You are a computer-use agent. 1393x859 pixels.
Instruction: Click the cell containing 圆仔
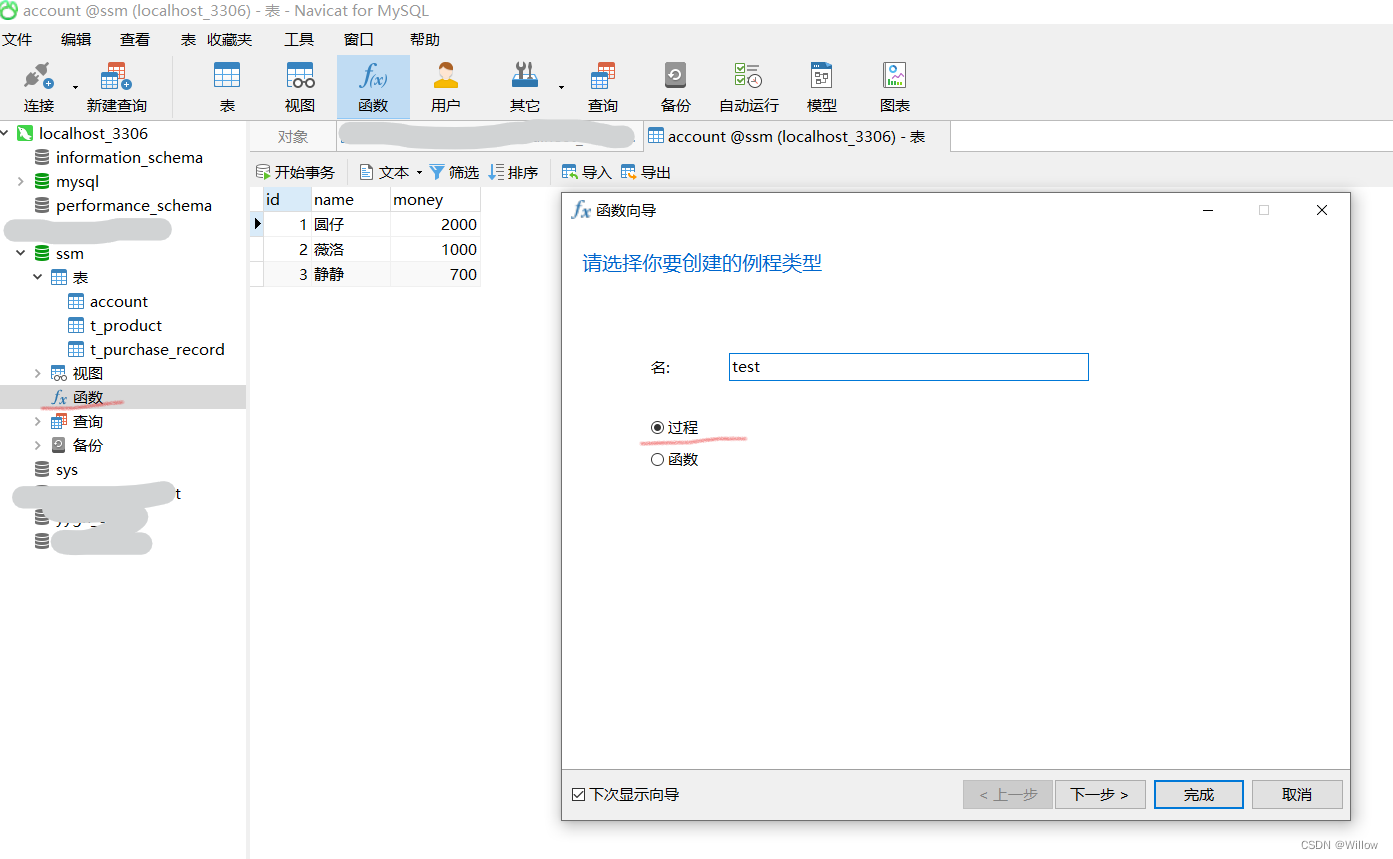pyautogui.click(x=351, y=224)
